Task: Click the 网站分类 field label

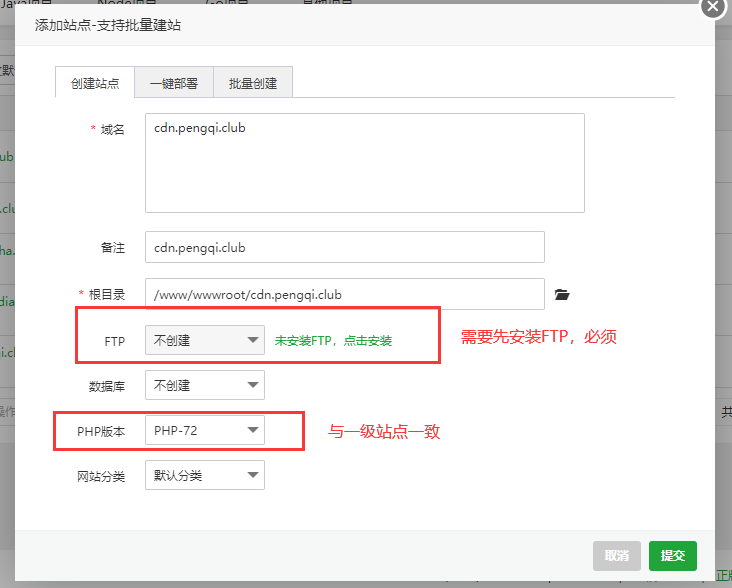Action: (x=101, y=476)
